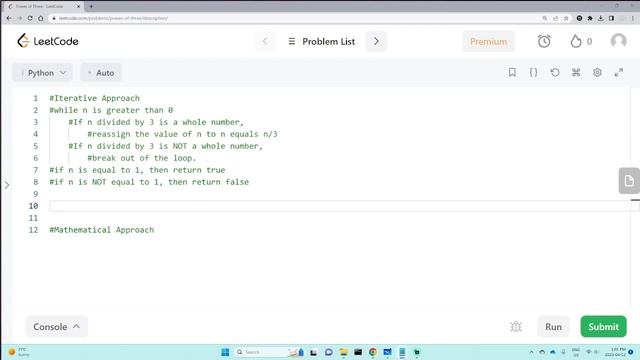The image size is (640, 360).
Task: Run the code
Action: [x=553, y=327]
